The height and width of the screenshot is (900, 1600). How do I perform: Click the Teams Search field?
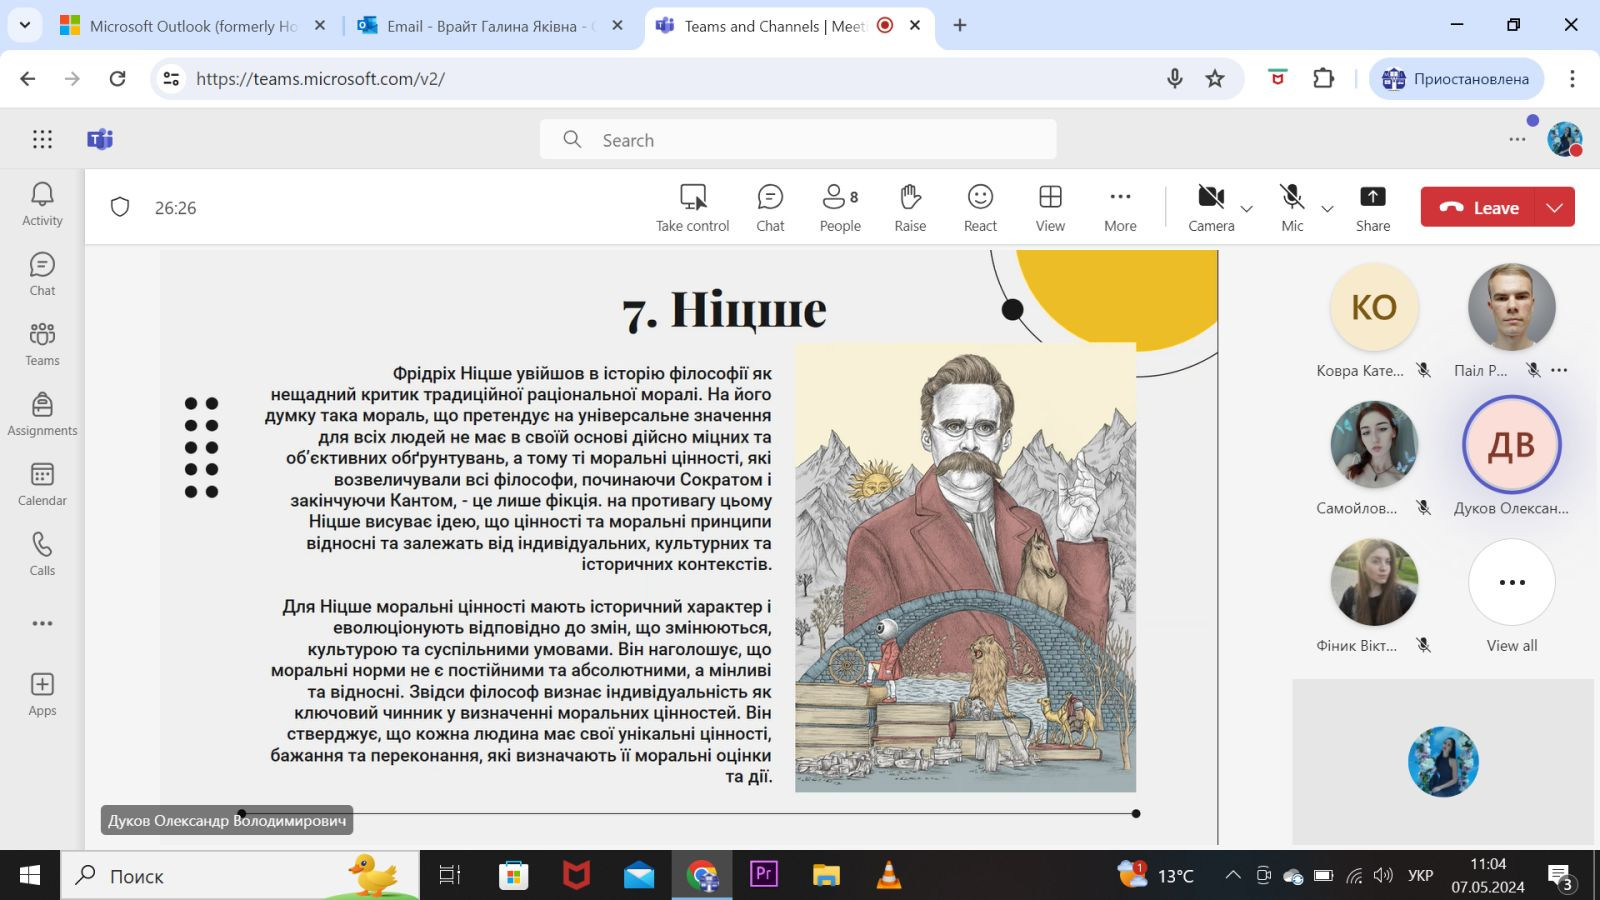[798, 140]
